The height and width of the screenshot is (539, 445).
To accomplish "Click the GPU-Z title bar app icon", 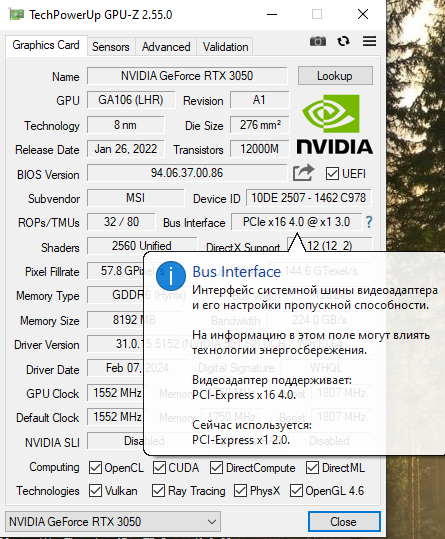I will coord(16,14).
